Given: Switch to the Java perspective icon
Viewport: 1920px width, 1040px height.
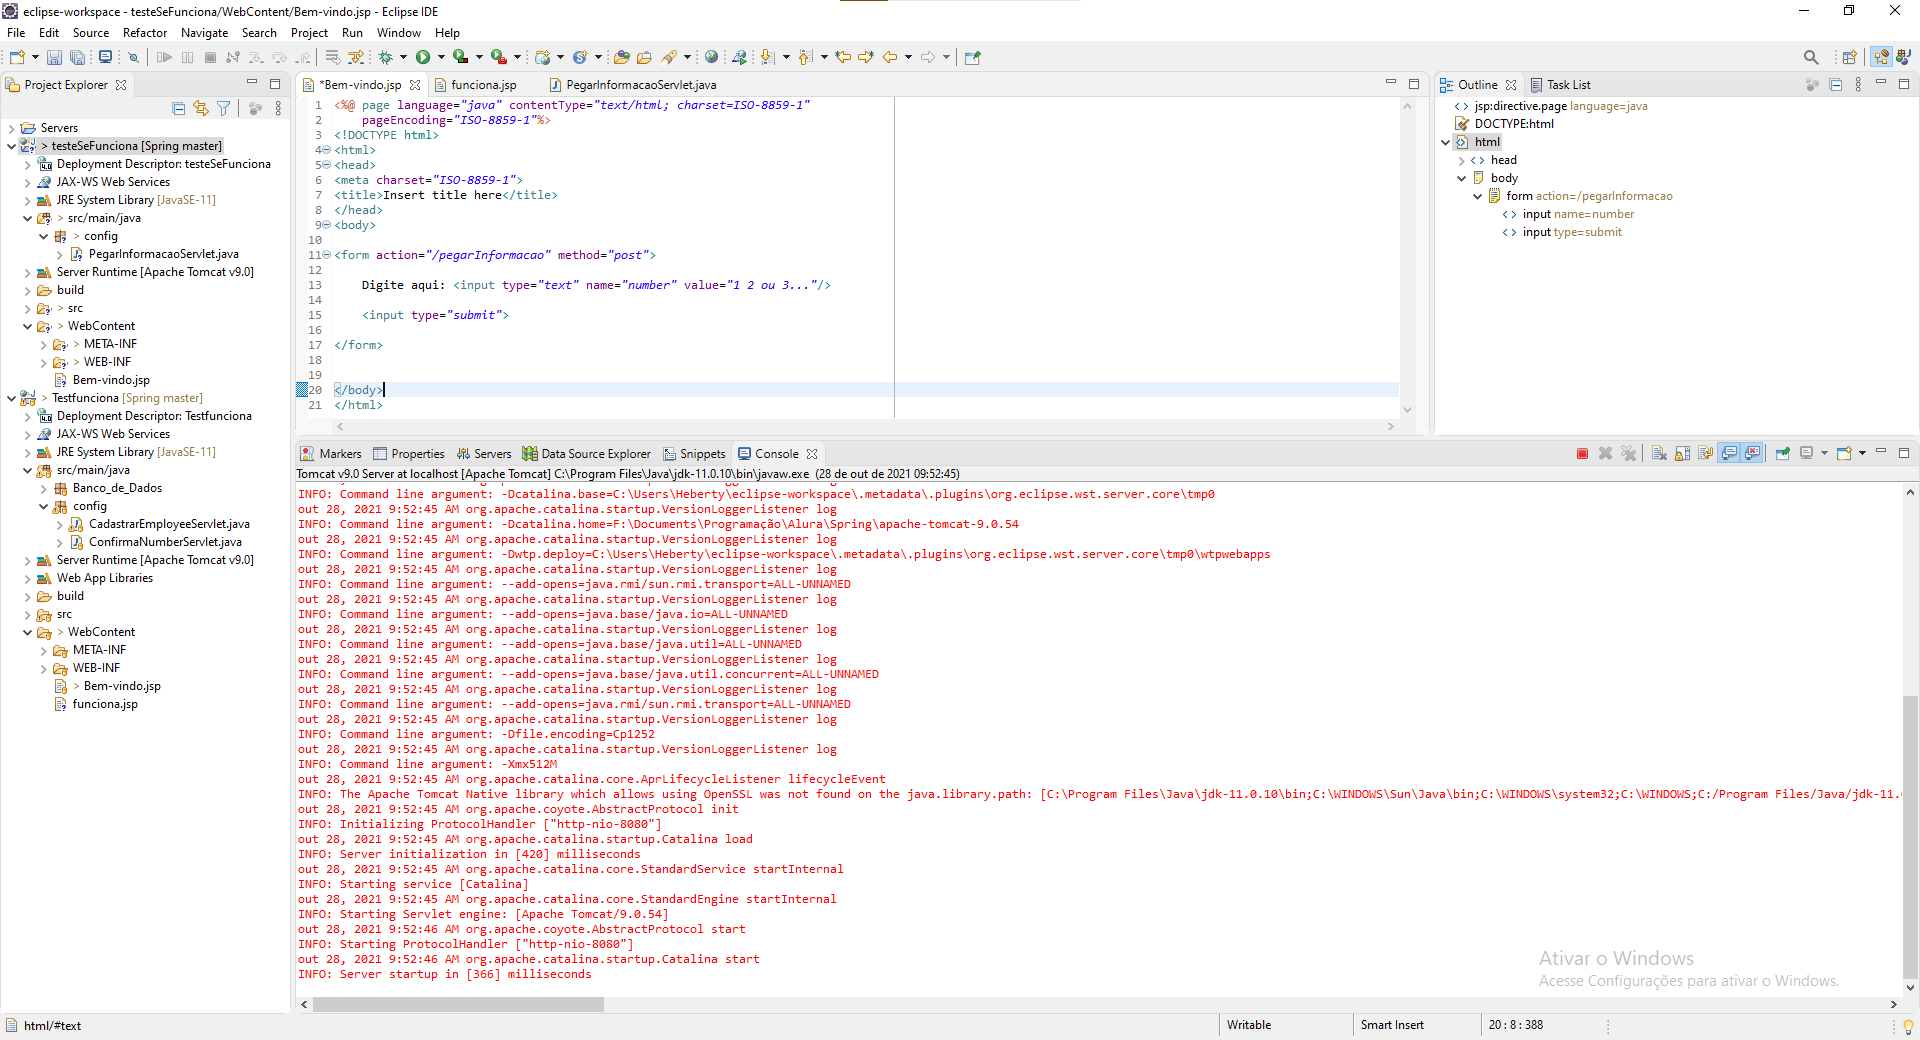Looking at the screenshot, I should tap(1903, 57).
